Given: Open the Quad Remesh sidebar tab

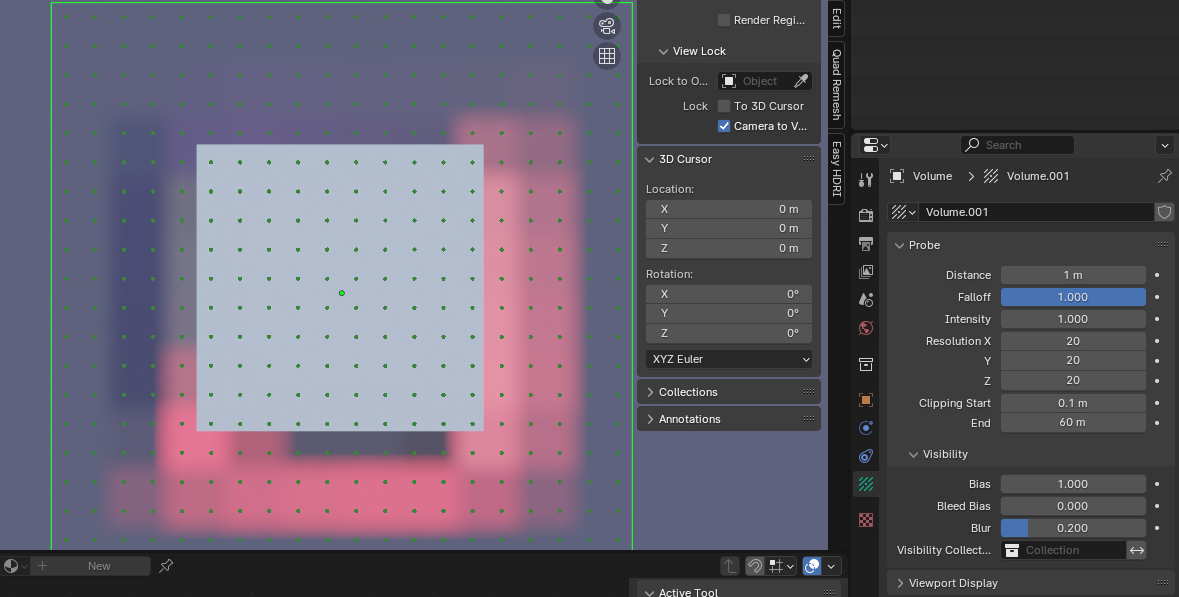Looking at the screenshot, I should pyautogui.click(x=836, y=84).
